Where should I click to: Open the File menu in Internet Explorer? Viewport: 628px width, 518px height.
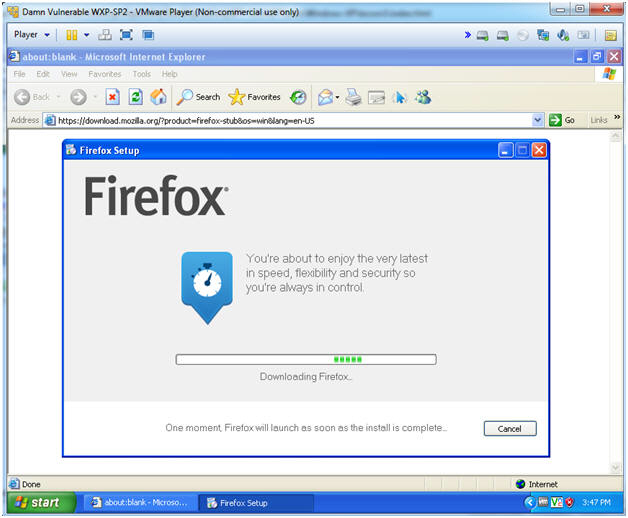coord(19,74)
